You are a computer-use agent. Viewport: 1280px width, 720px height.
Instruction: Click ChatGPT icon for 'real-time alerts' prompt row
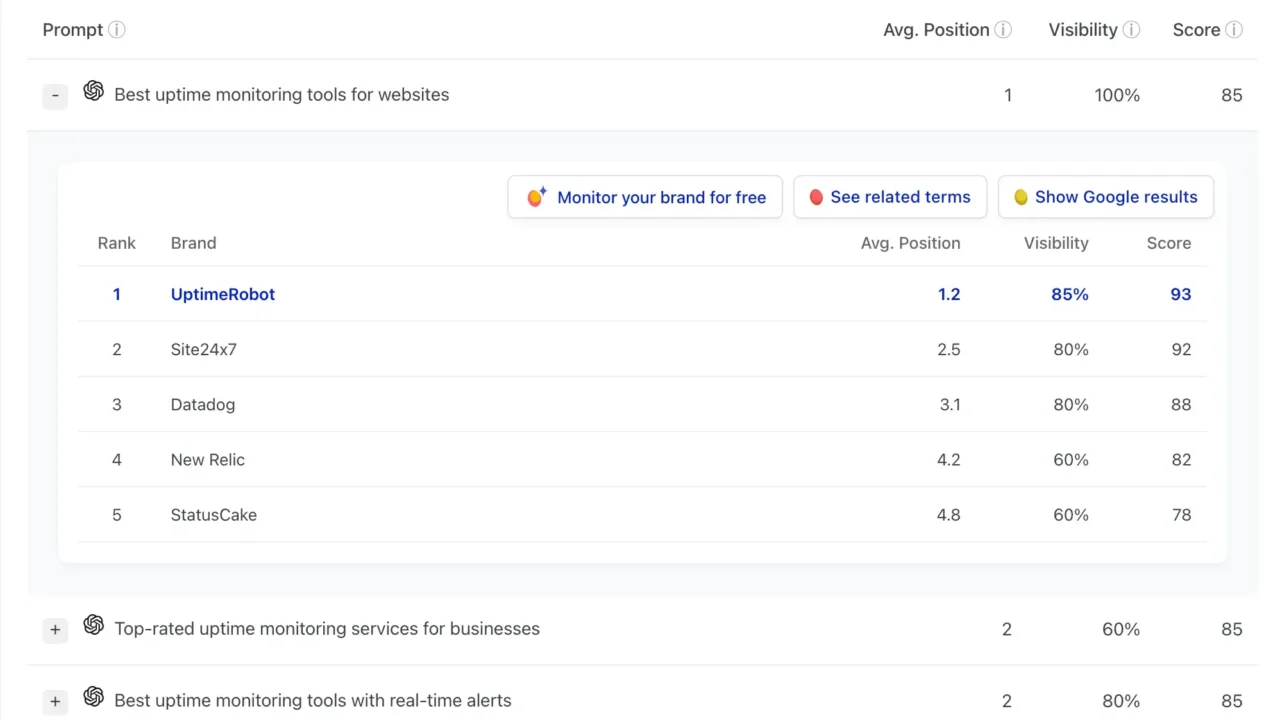tap(93, 697)
